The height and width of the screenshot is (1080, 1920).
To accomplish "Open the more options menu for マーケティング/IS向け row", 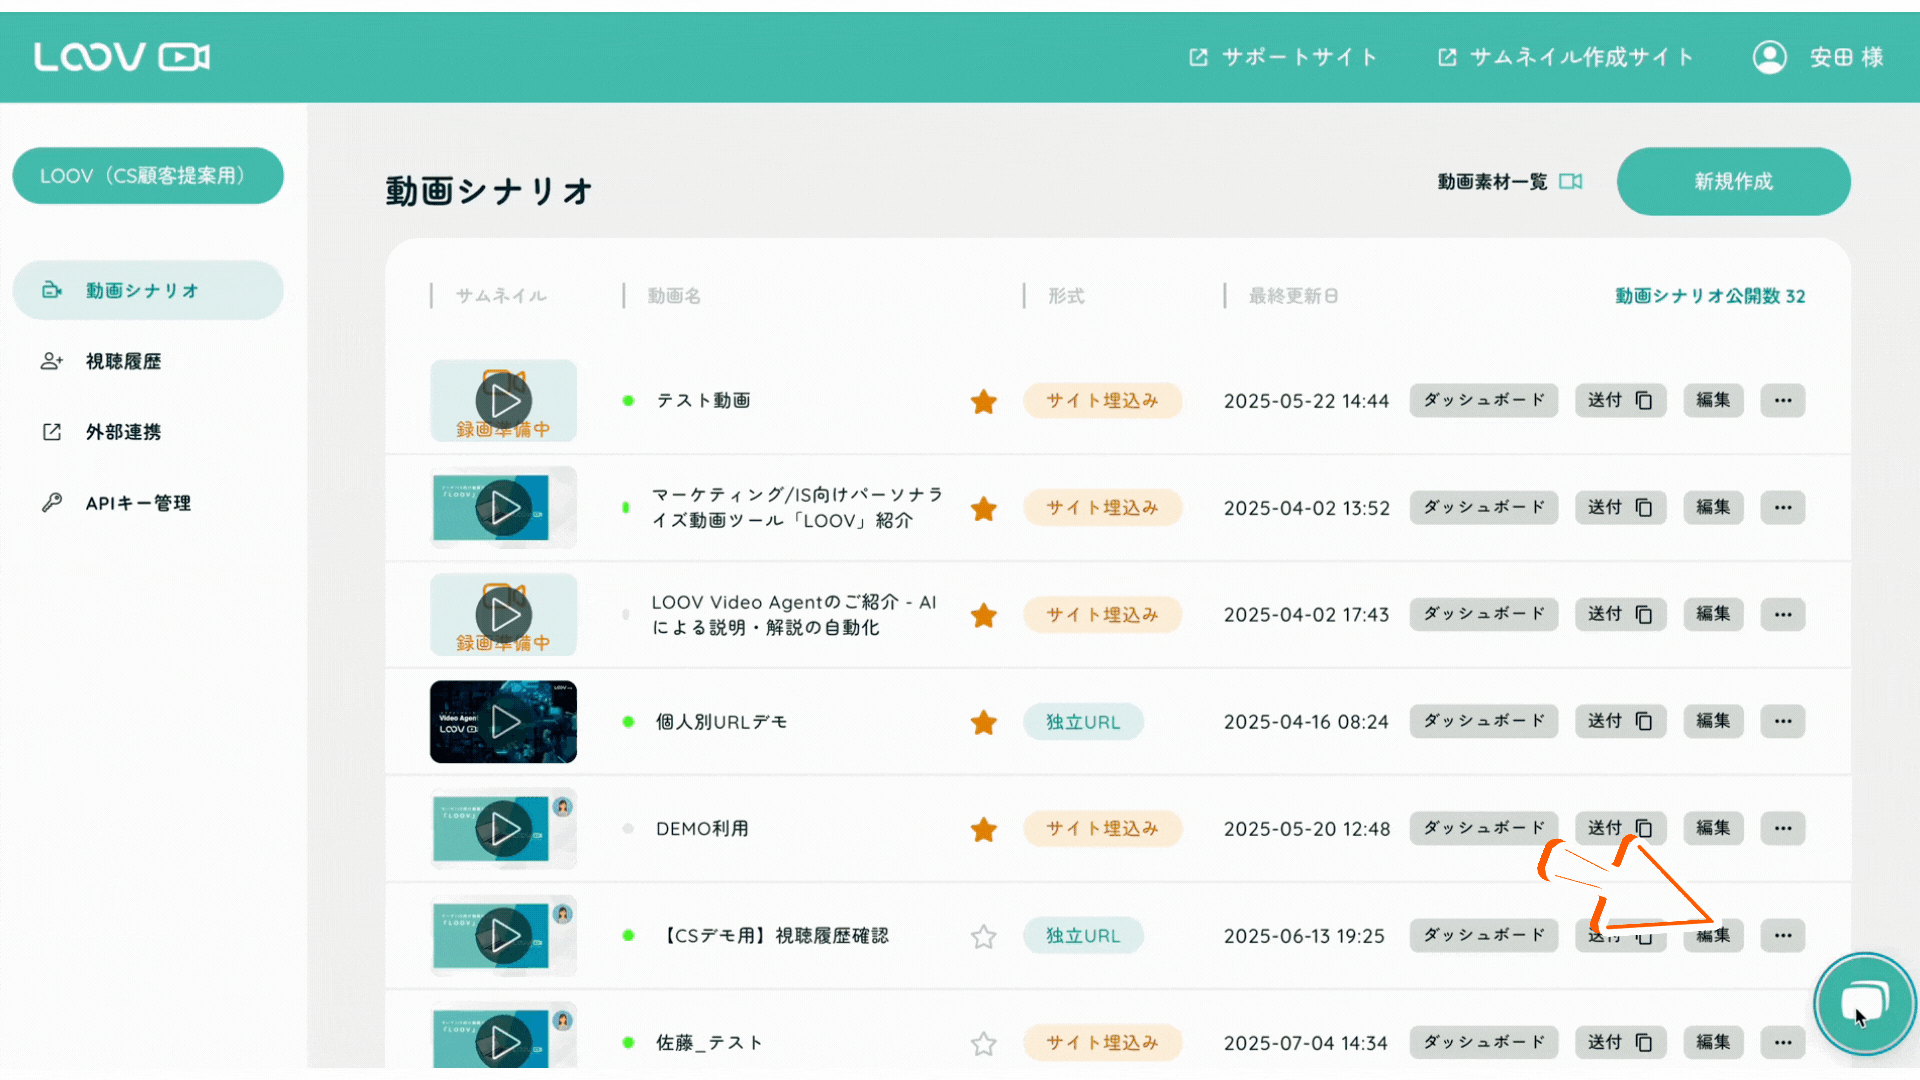I will click(1783, 507).
